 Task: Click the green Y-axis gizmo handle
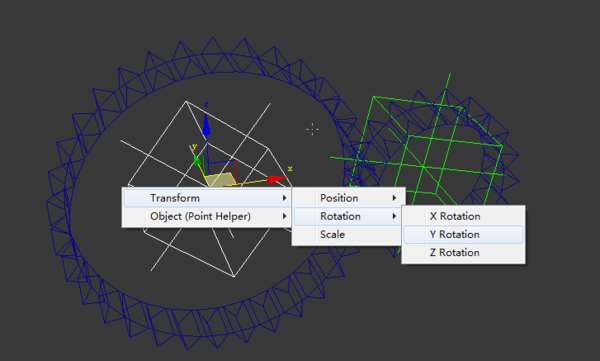click(x=197, y=160)
